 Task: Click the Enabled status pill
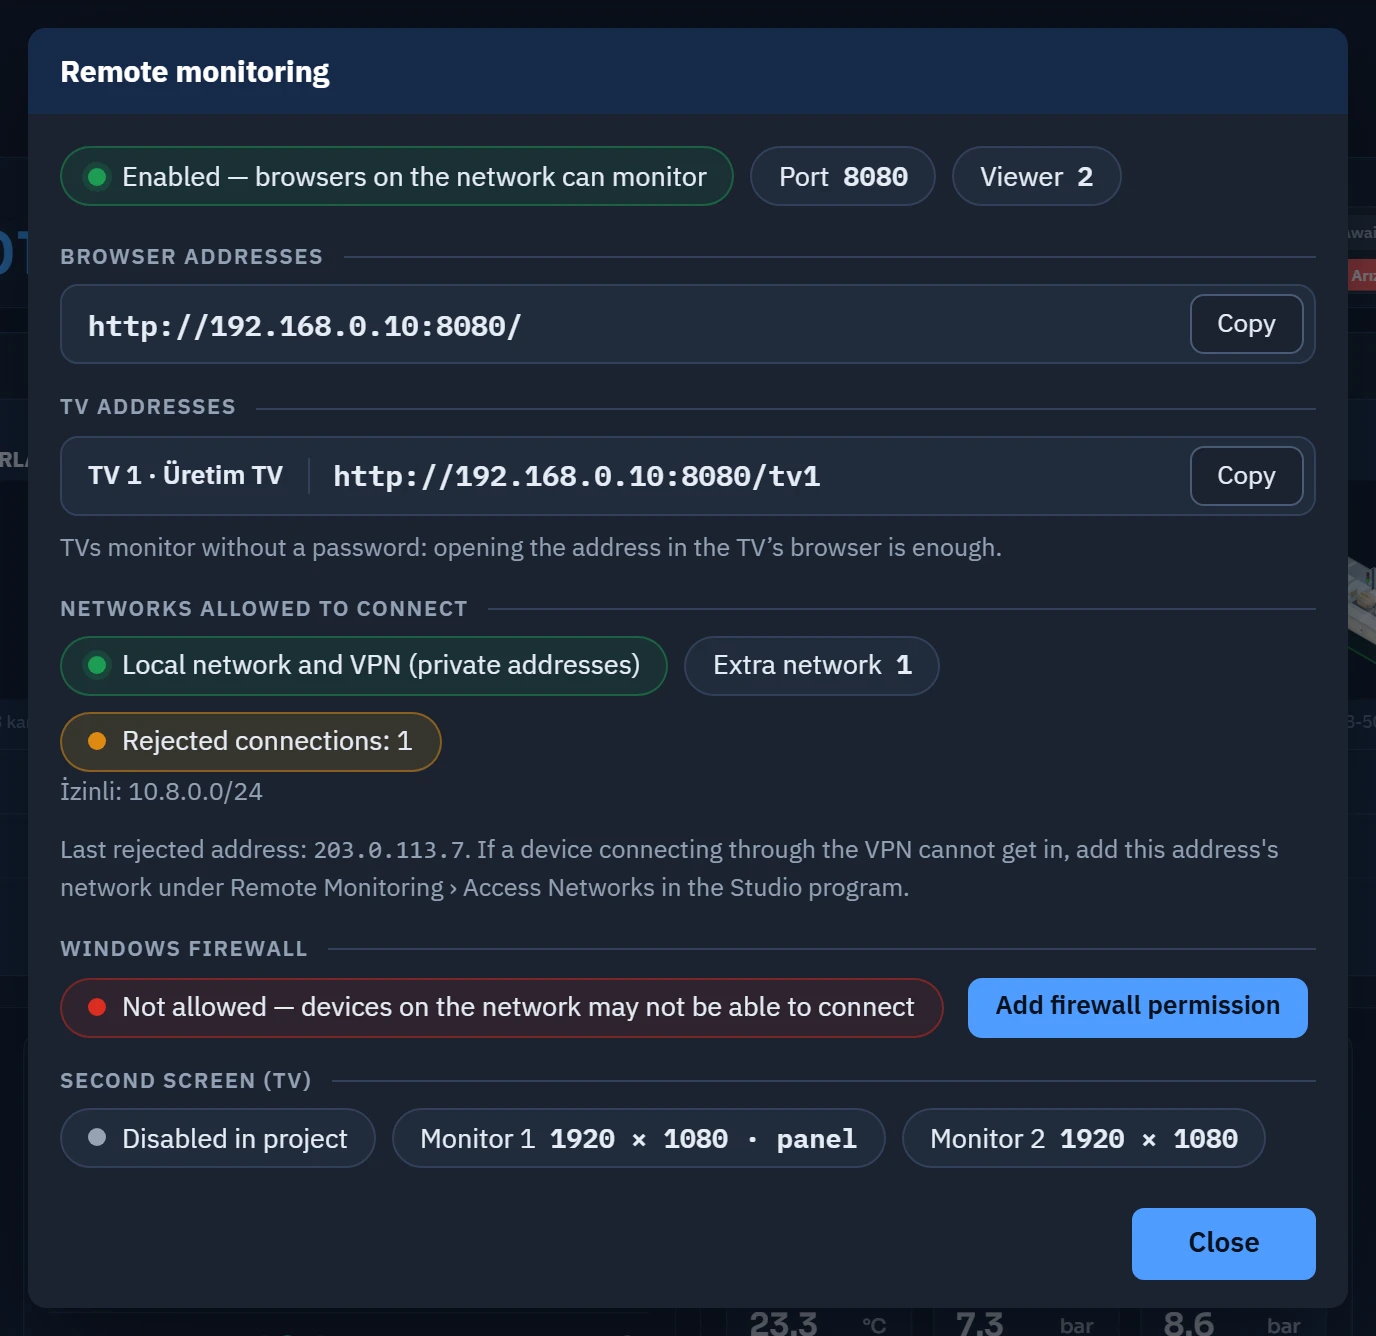(x=397, y=177)
